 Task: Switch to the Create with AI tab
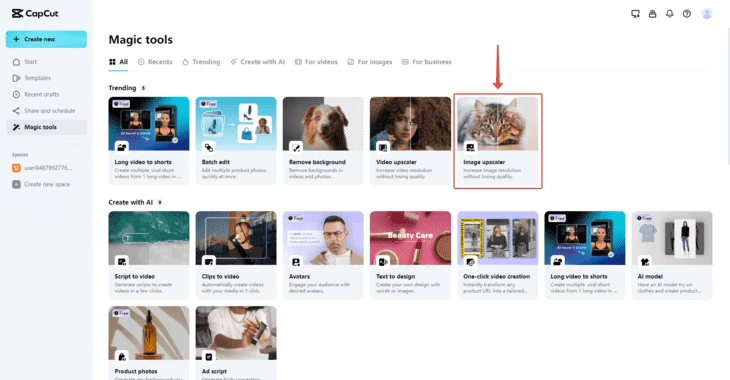[257, 61]
